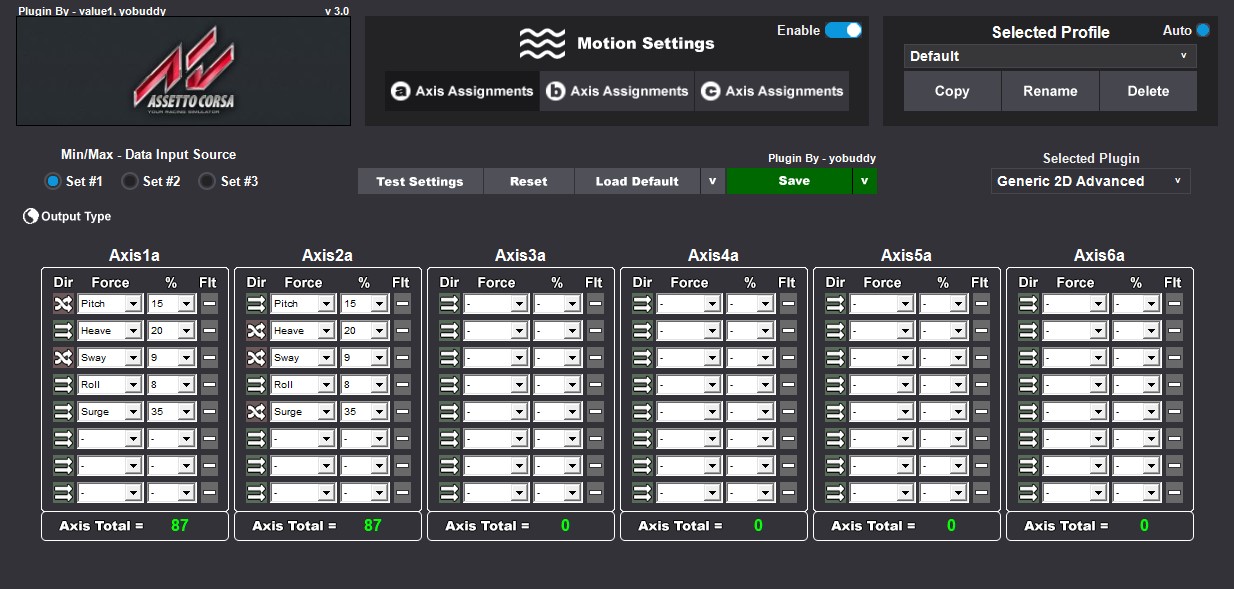Click direction arrow in Axis3a first row
Image resolution: width=1234 pixels, height=589 pixels.
pos(449,303)
